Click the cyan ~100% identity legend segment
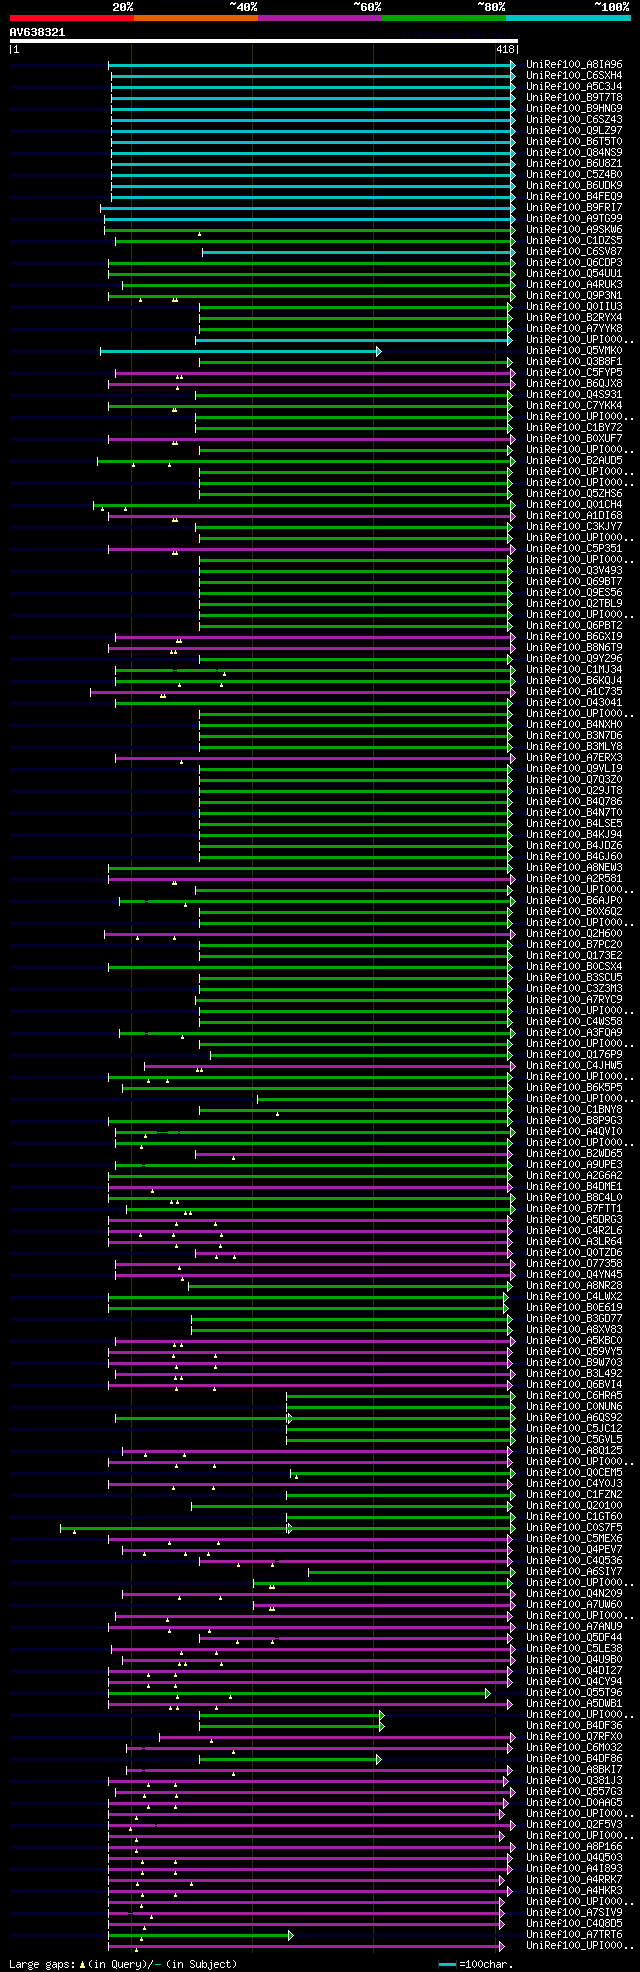Screen dimensions: 640x1972 point(568,18)
